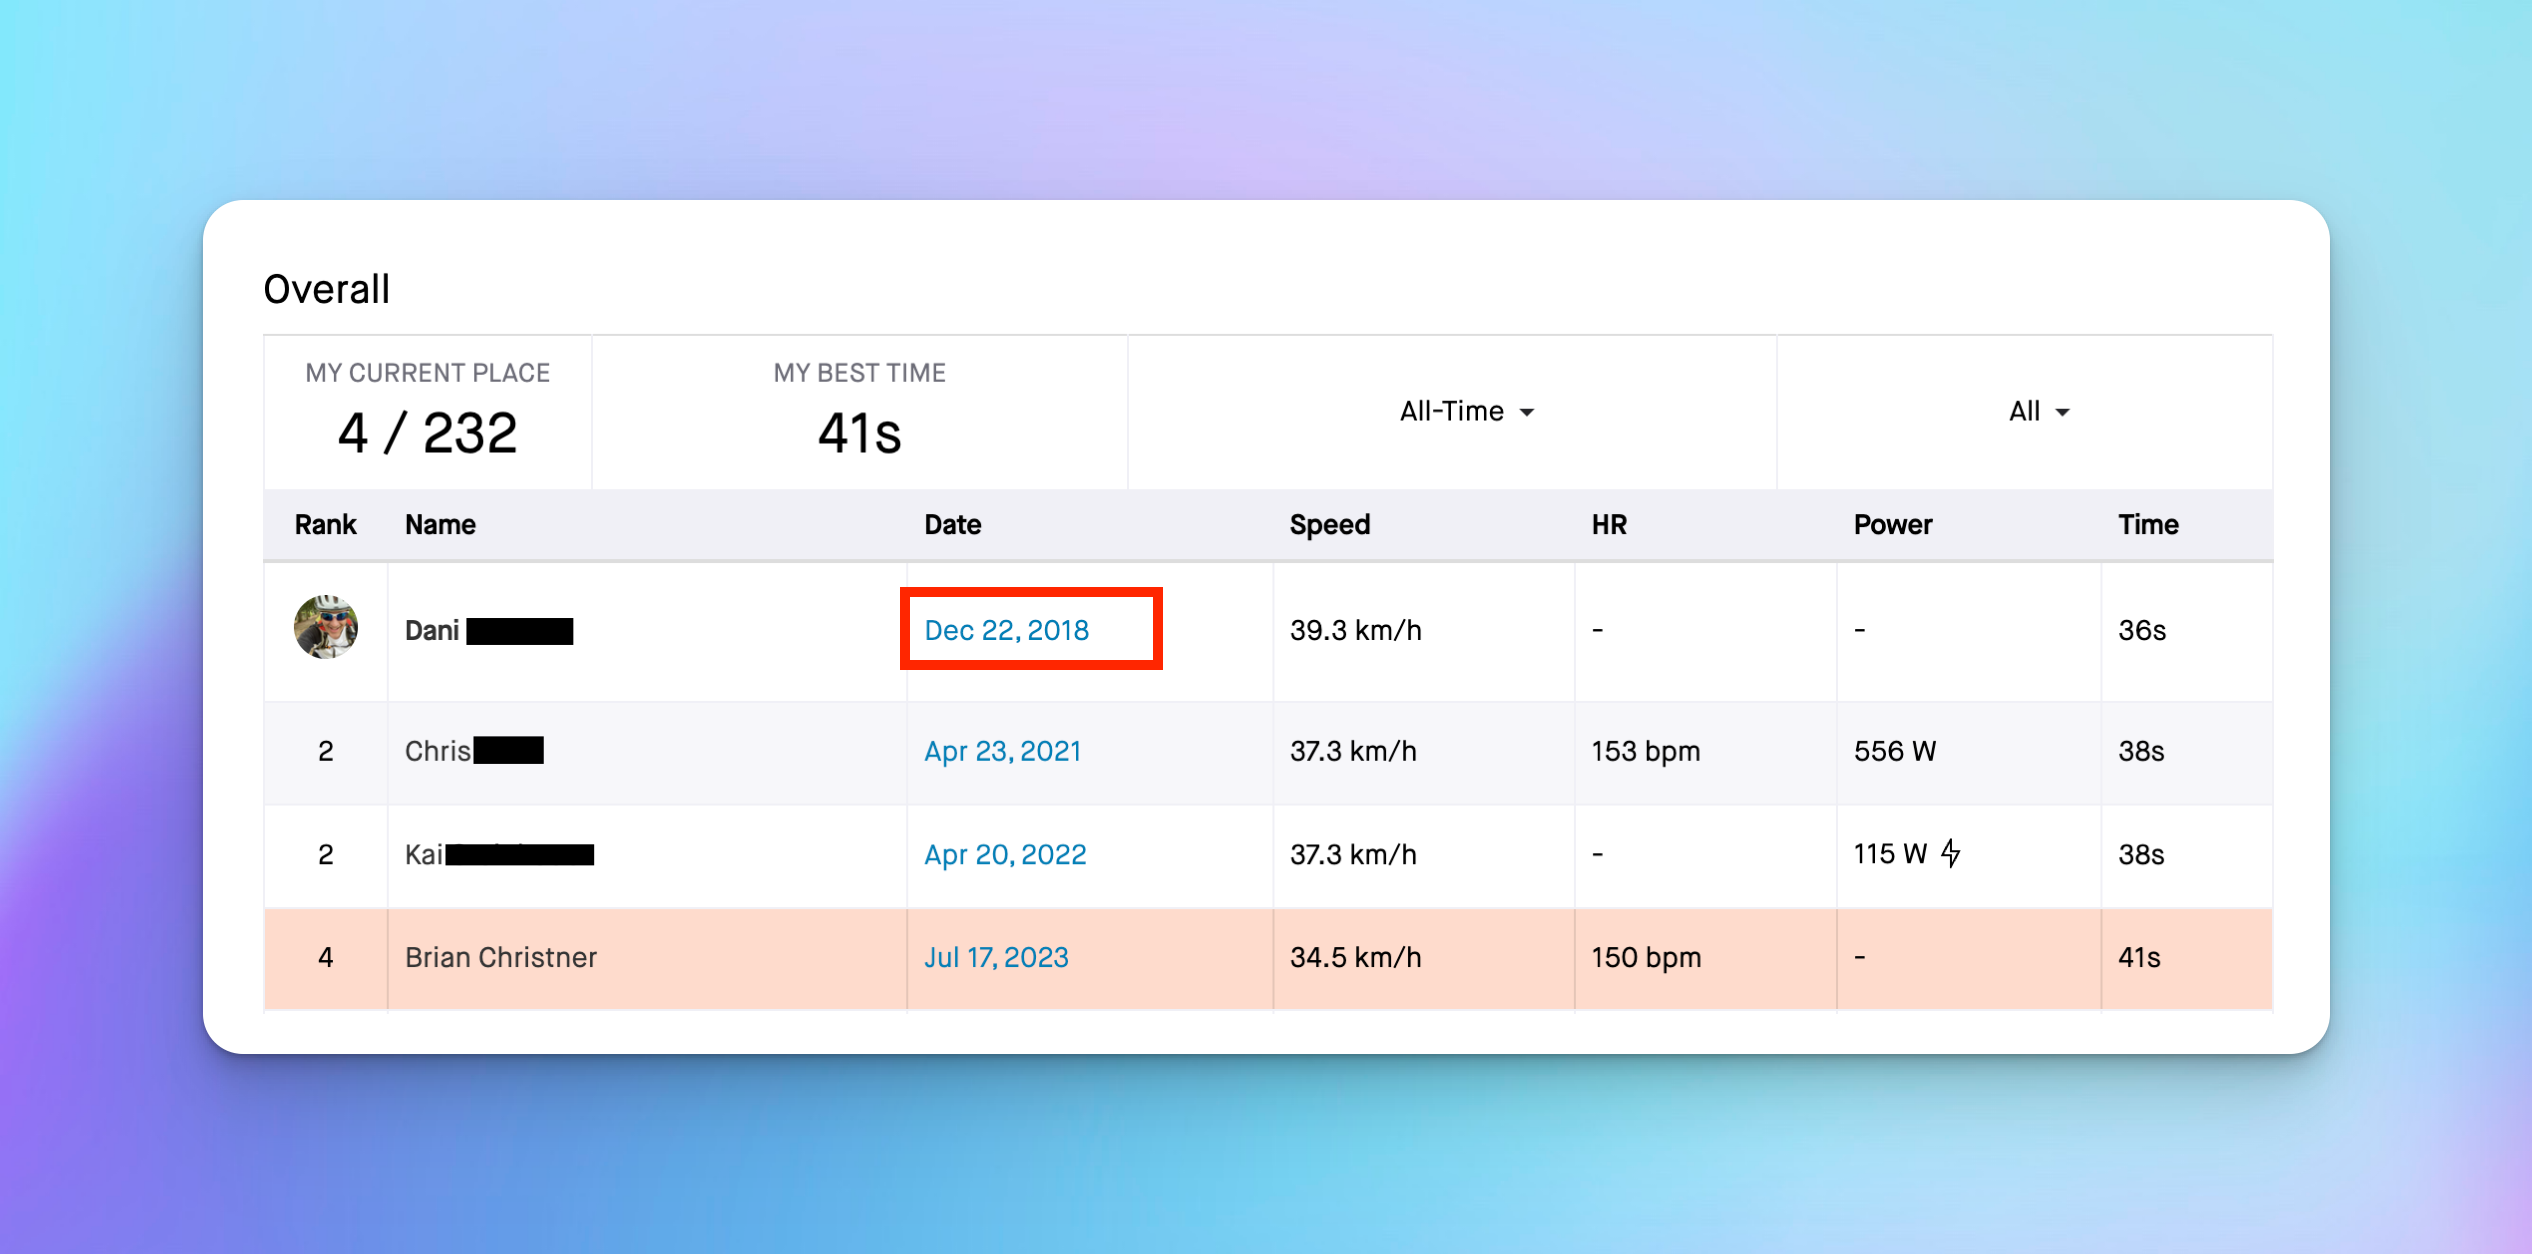Open the Apr 23, 2021 activity link
Viewport: 2532px width, 1254px height.
point(1002,751)
